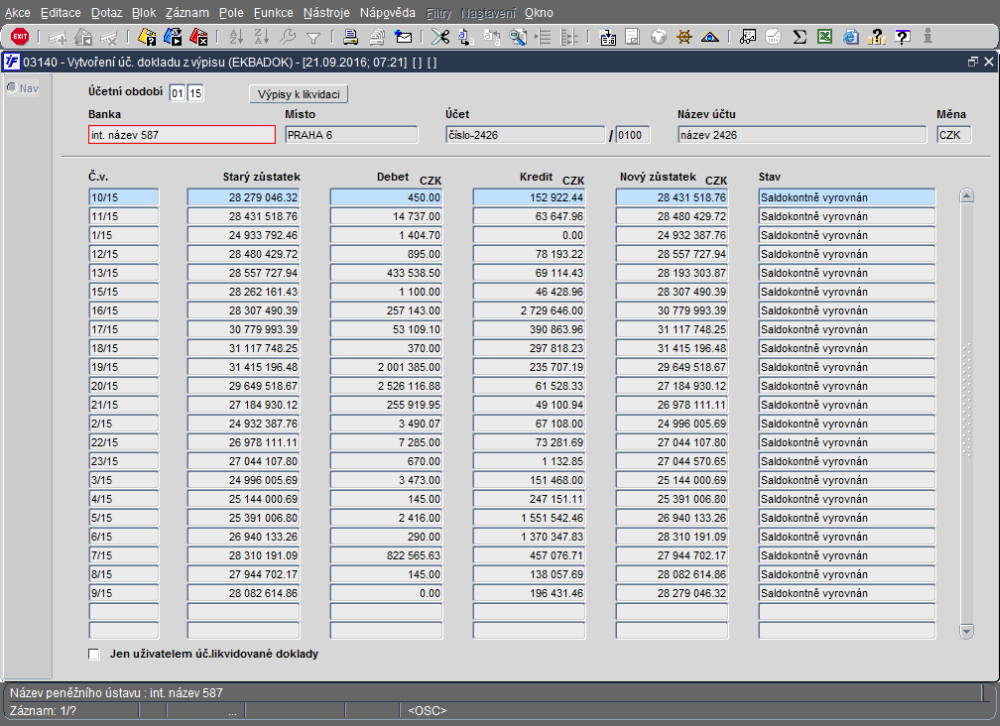1000x726 pixels.
Task: Open the Nástroje menu
Action: pyautogui.click(x=322, y=13)
